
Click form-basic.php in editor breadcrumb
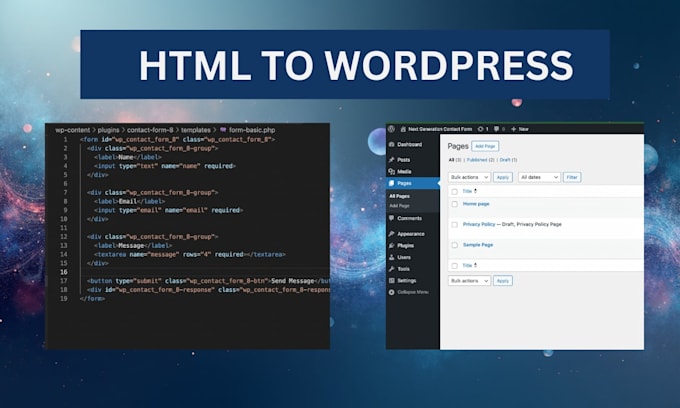coord(252,130)
